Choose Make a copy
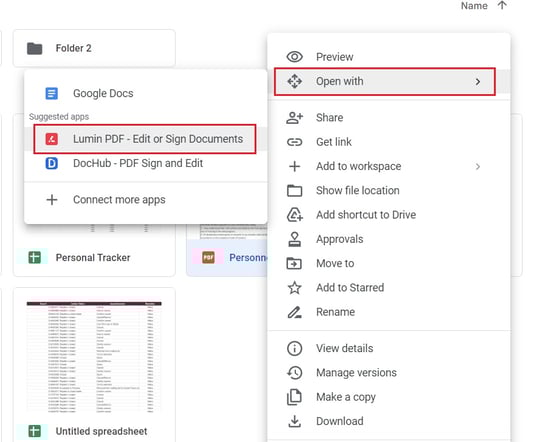This screenshot has height=442, width=545. (x=389, y=397)
